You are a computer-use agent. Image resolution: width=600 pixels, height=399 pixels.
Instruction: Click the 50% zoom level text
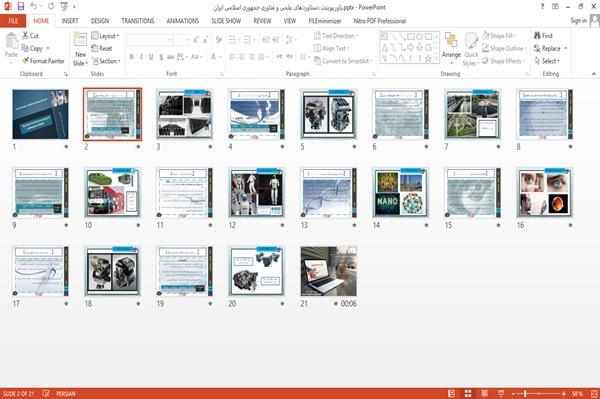(x=577, y=393)
